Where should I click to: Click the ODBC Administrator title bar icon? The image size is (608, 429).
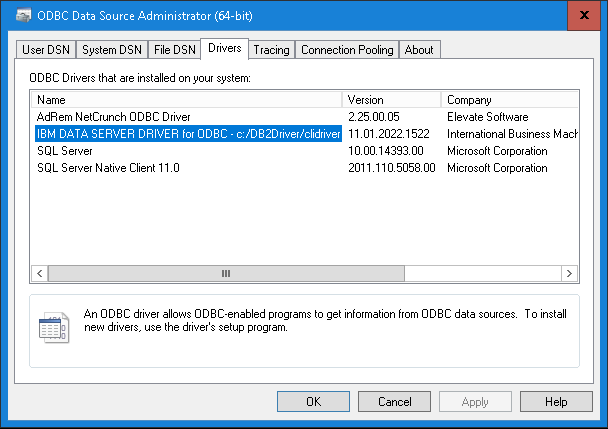(24, 16)
